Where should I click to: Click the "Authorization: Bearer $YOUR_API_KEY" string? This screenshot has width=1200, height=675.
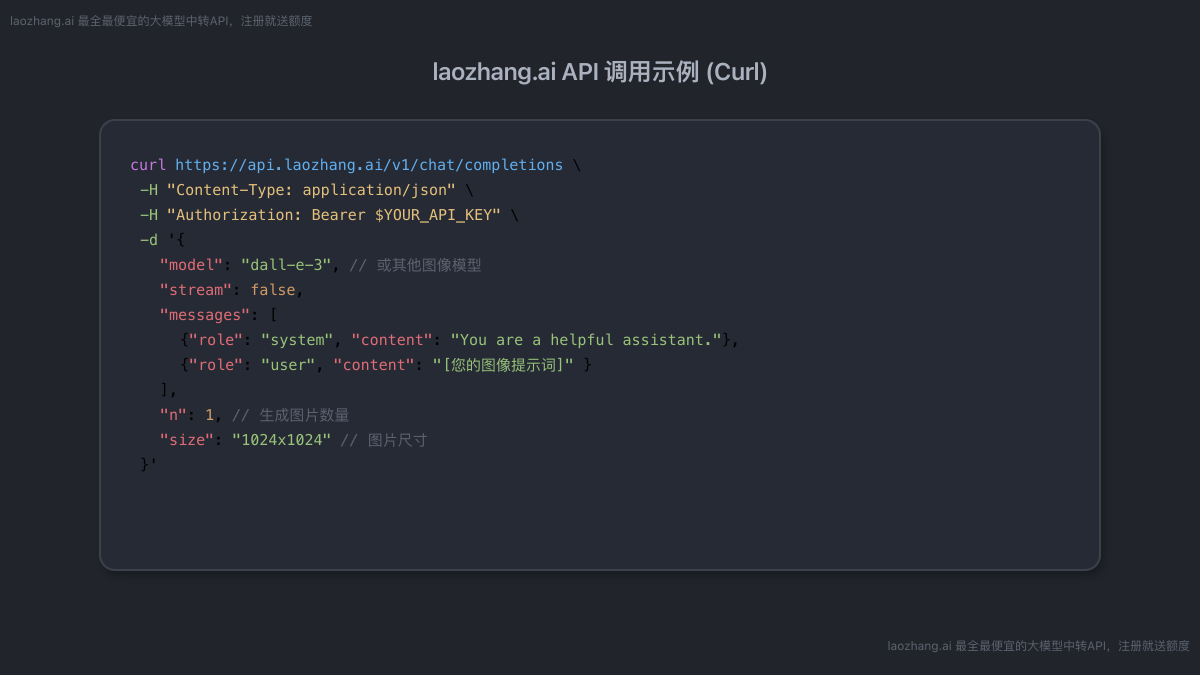[334, 215]
